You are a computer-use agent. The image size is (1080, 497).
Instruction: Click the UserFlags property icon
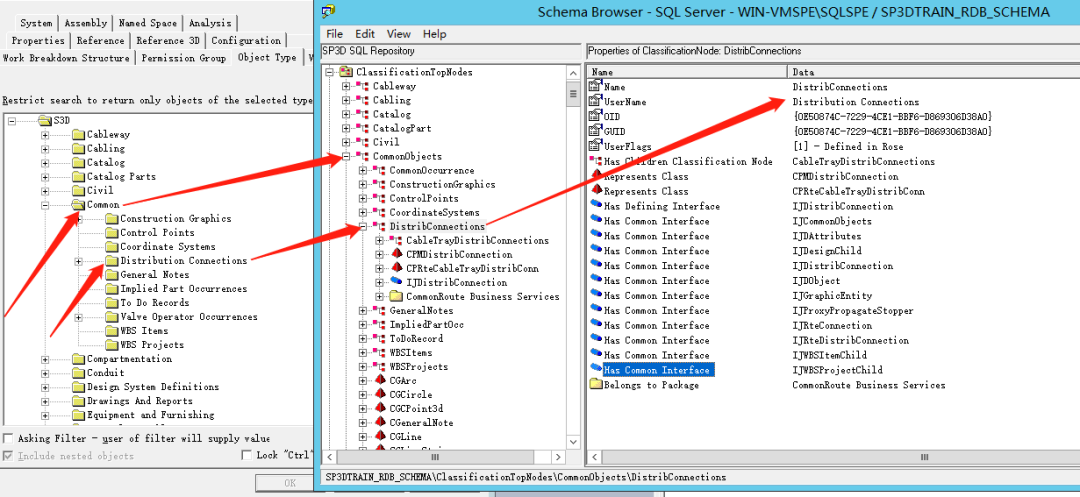click(x=596, y=146)
